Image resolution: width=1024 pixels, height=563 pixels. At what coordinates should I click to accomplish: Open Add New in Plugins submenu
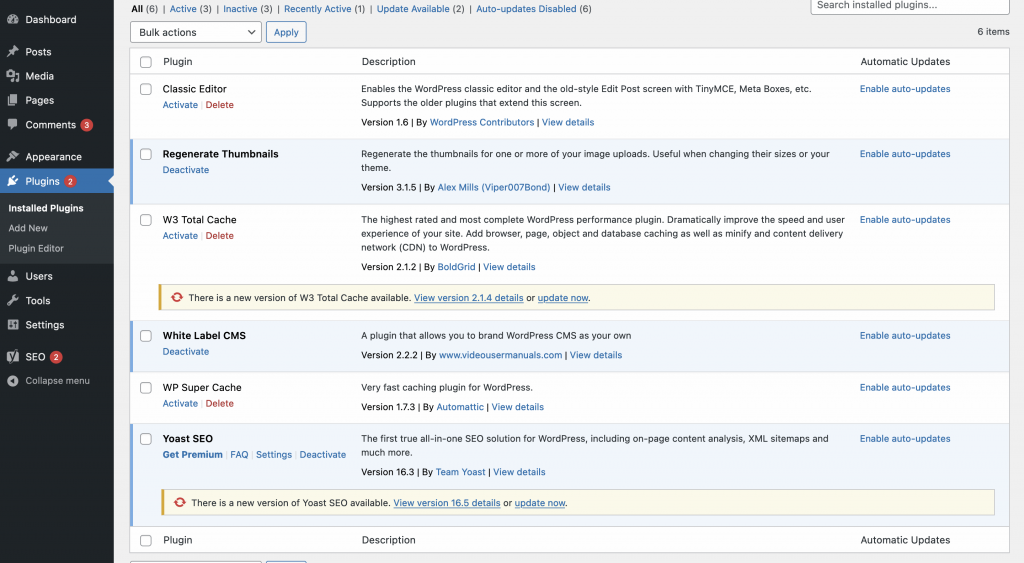[x=28, y=228]
